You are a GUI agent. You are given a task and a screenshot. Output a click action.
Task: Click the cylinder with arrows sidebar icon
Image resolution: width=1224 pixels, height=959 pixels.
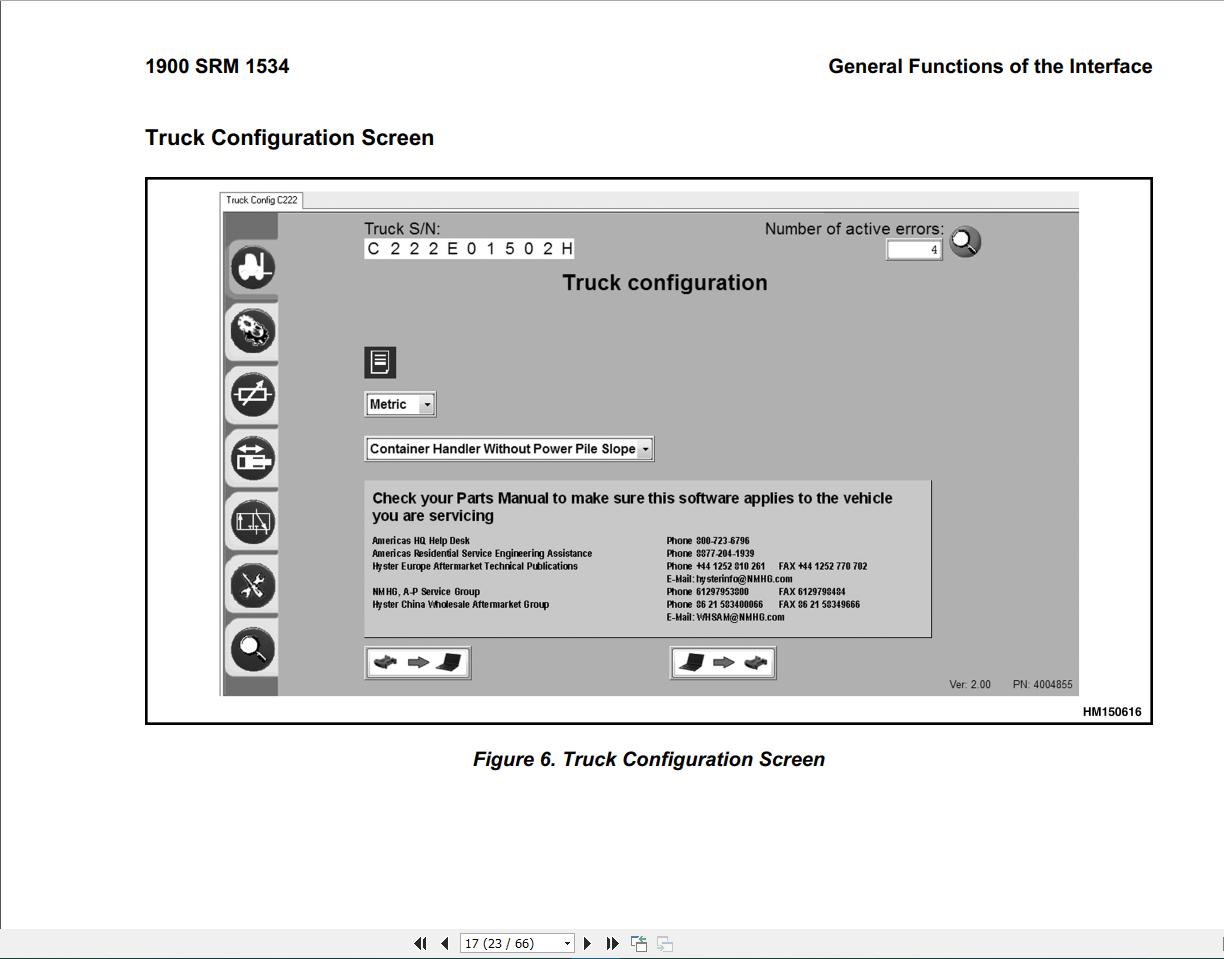pos(253,458)
